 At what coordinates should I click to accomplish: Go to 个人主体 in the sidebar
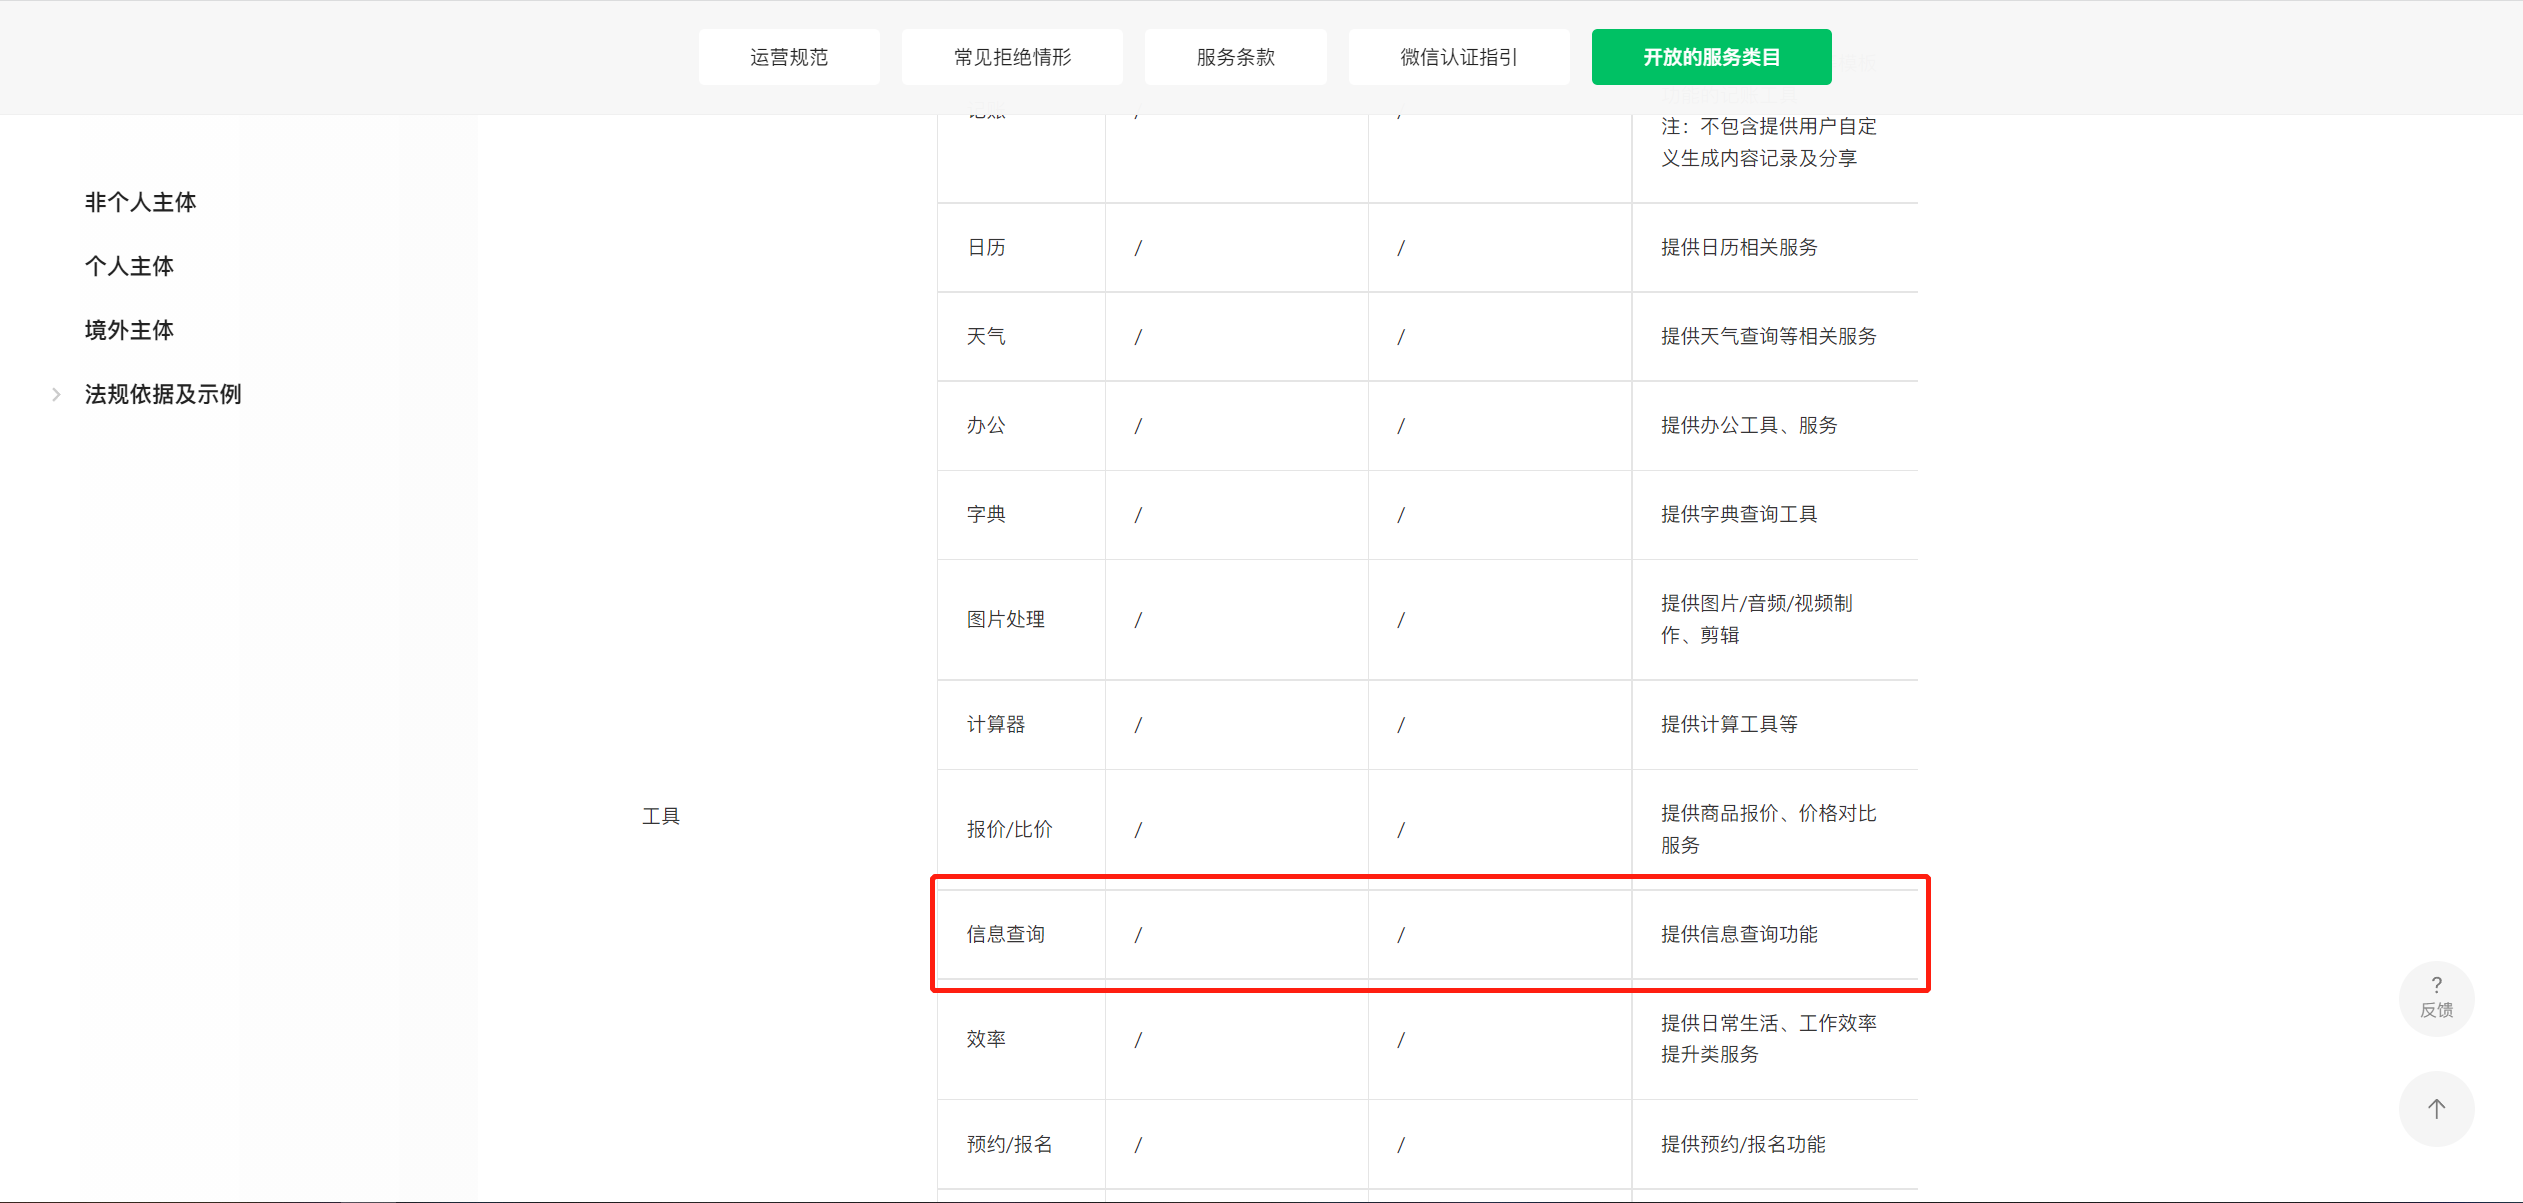coord(129,266)
